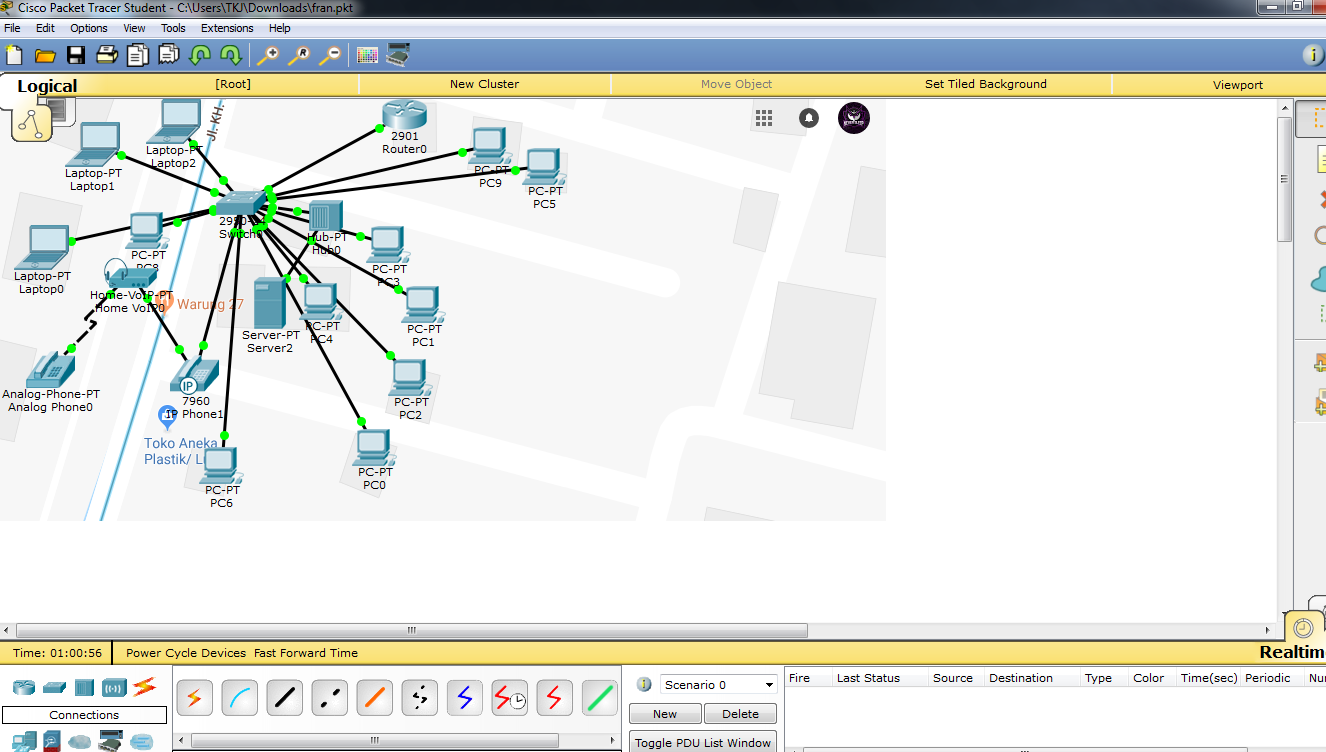Click the PC6 computer
The image size is (1326, 752).
coord(220,465)
